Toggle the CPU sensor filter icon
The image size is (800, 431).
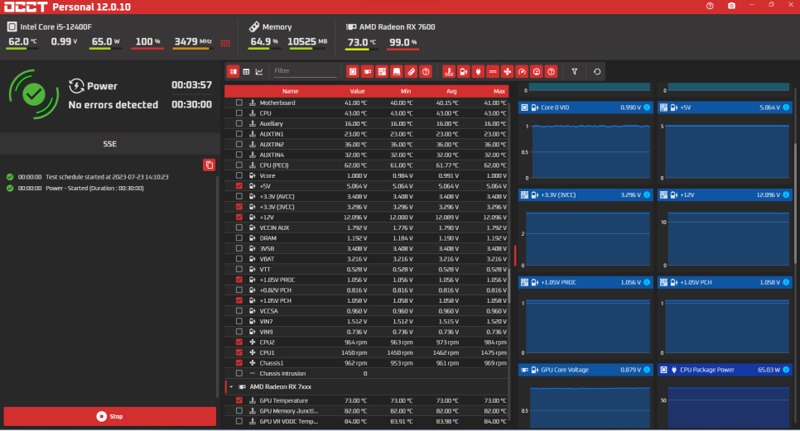[353, 71]
